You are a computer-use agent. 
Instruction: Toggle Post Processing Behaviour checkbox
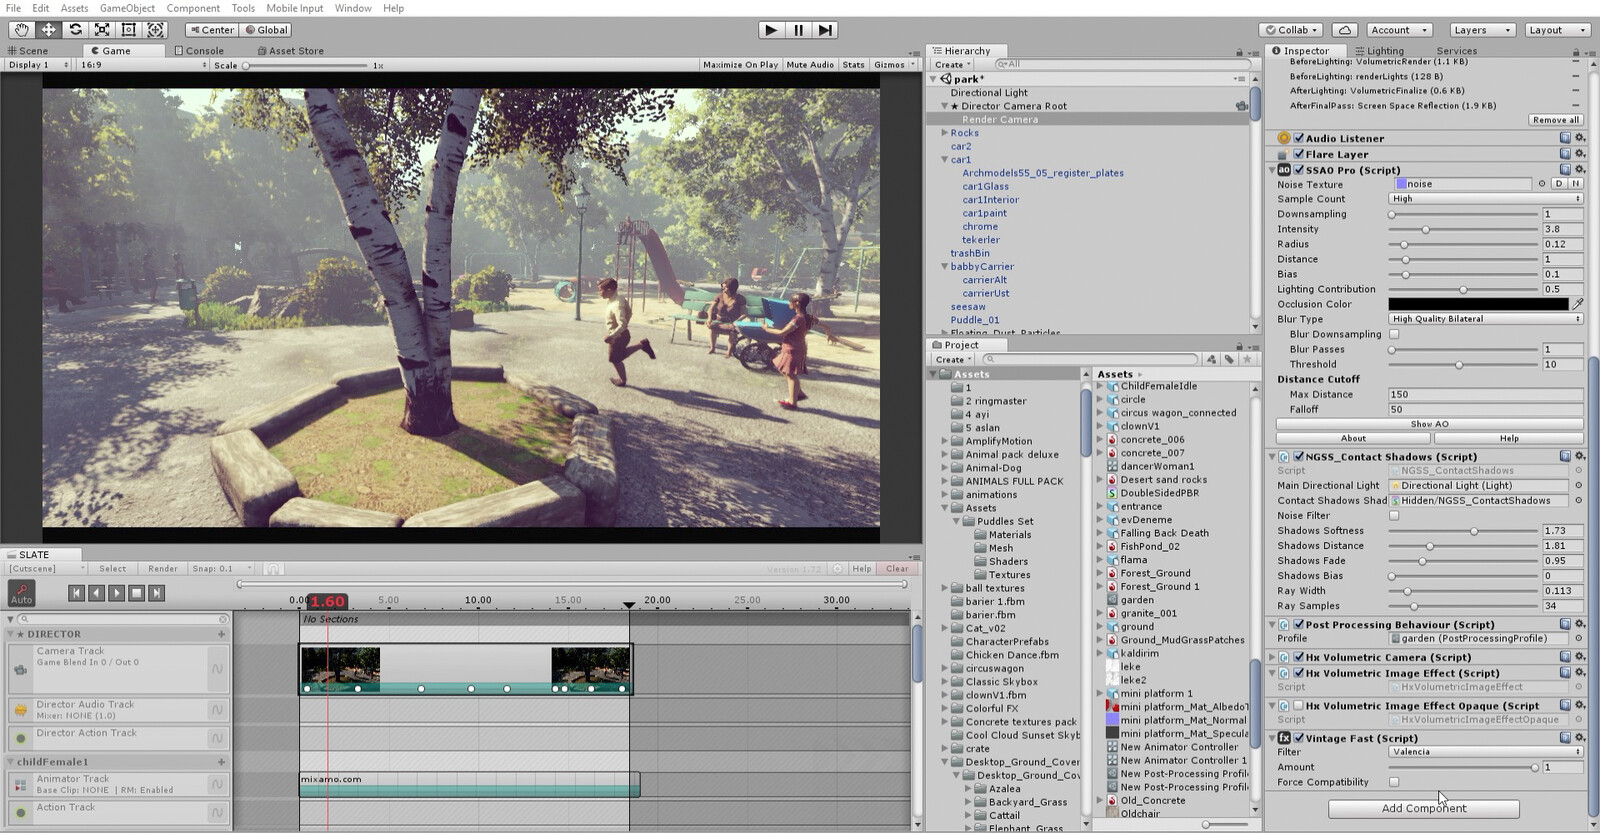[x=1298, y=624]
